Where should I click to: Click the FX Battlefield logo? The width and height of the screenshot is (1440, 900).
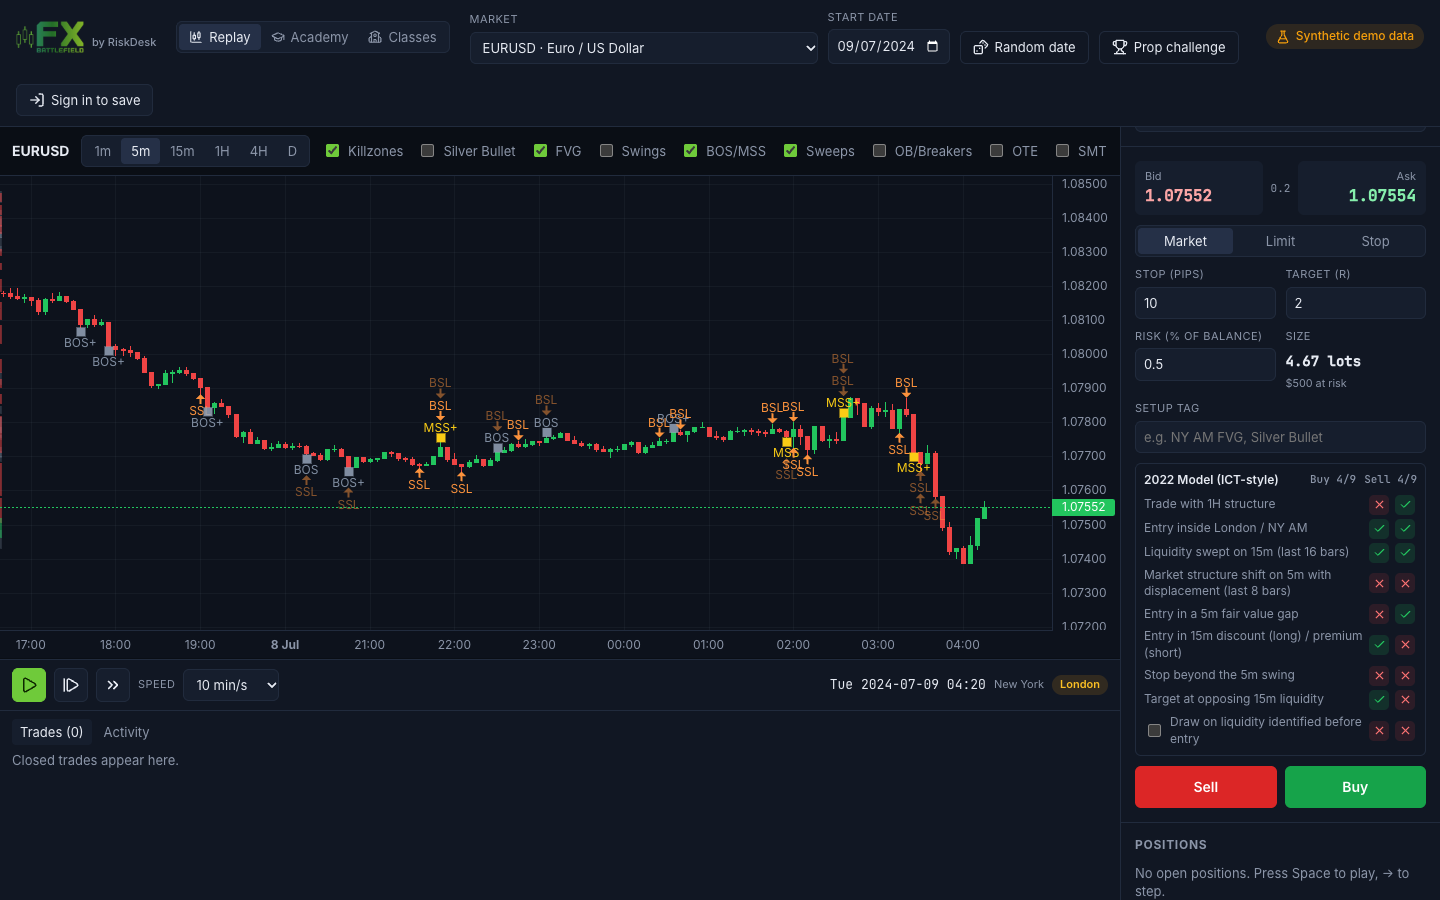click(50, 37)
